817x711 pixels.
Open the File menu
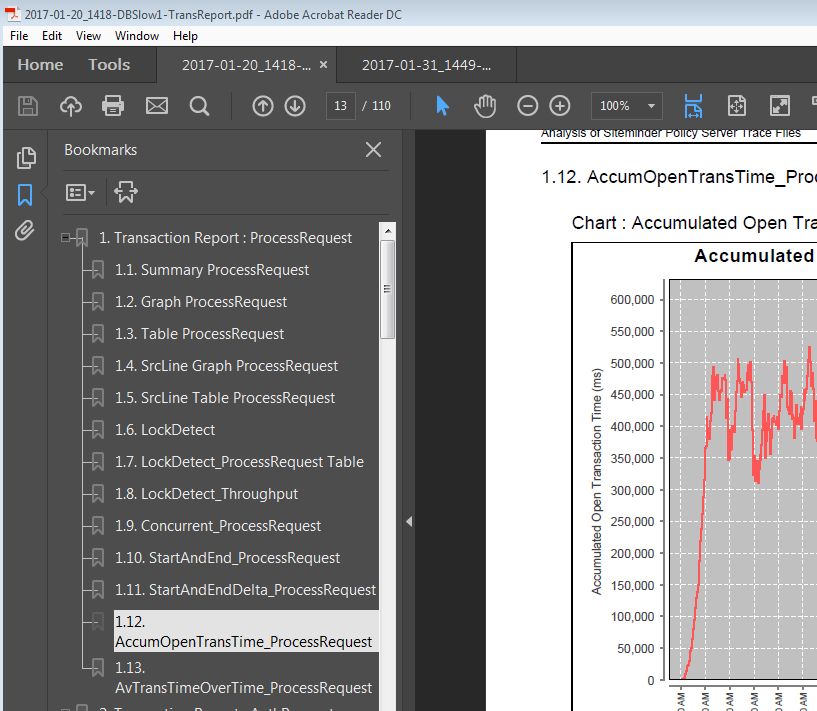[19, 36]
